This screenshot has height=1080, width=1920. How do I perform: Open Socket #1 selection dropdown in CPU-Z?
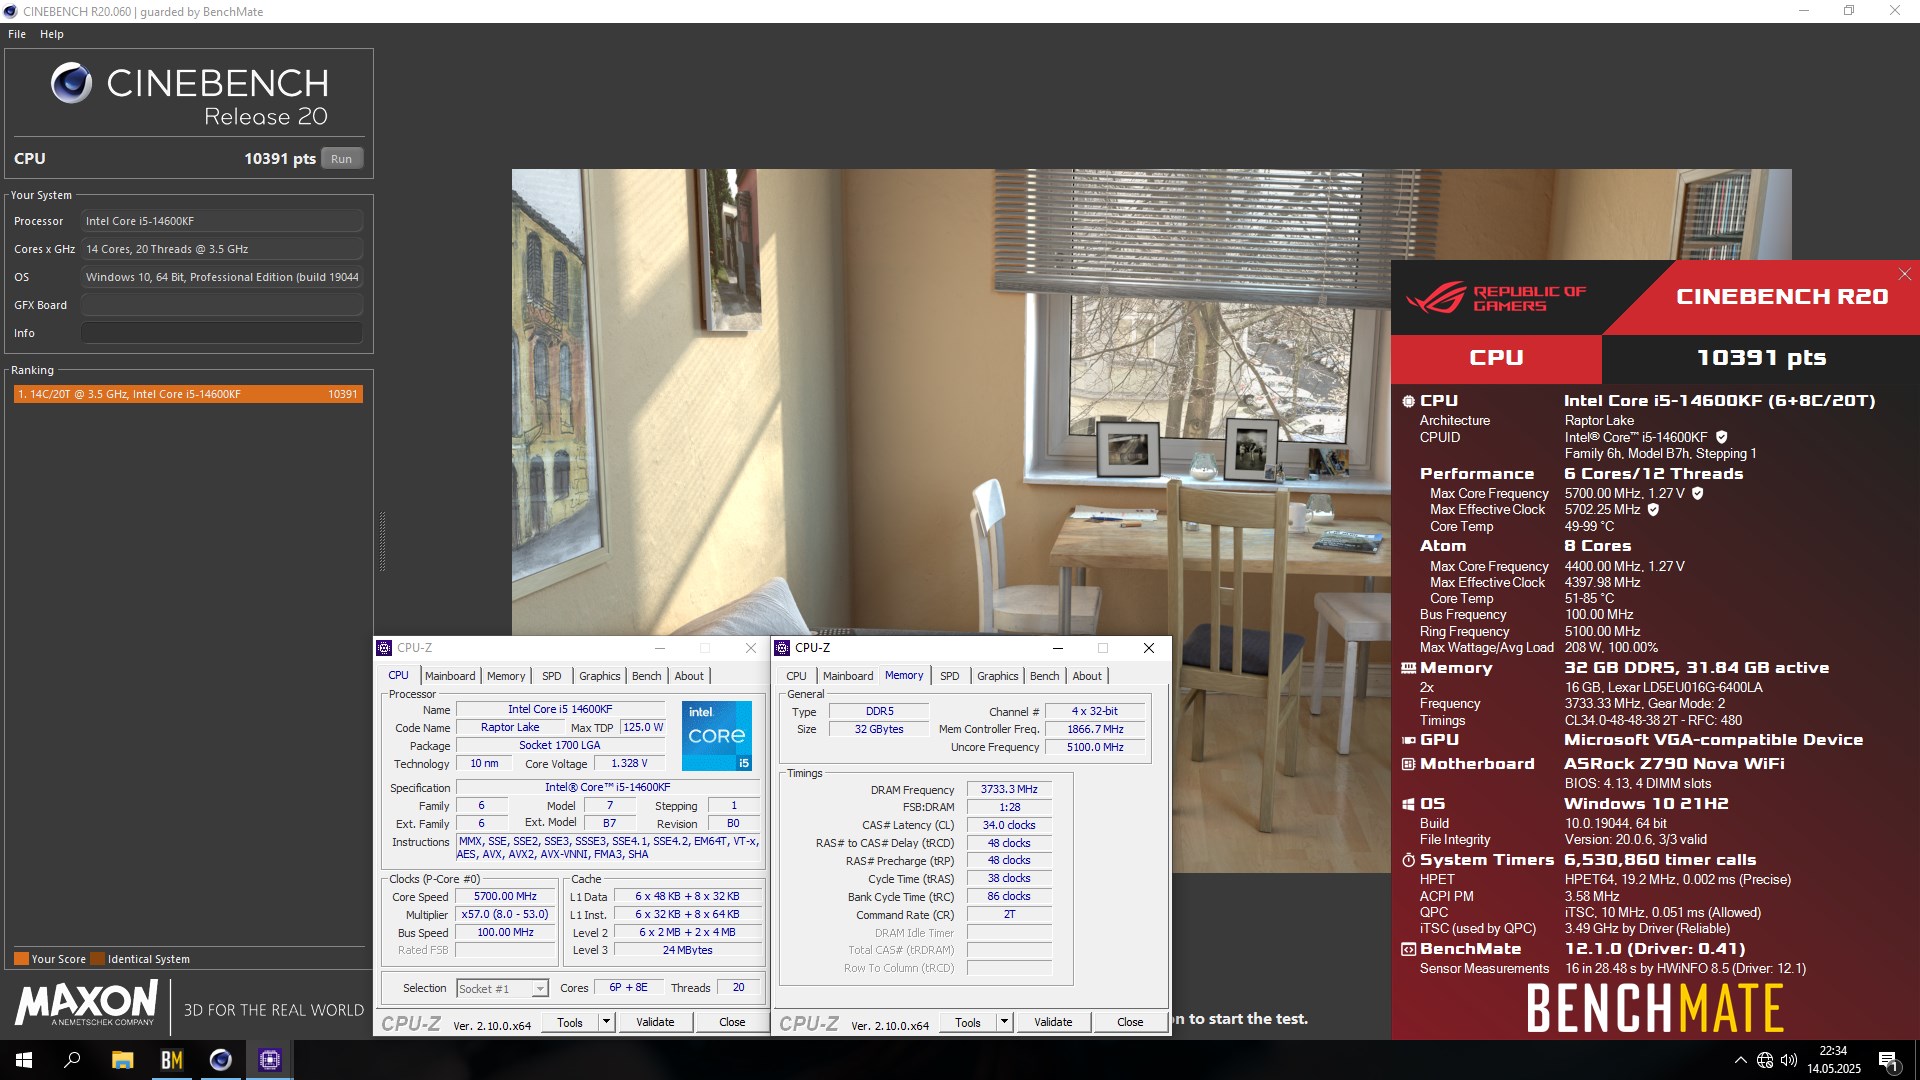pos(539,989)
